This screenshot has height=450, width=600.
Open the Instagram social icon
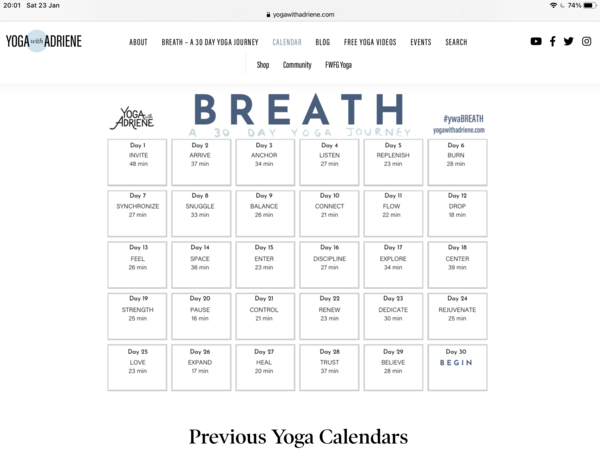[586, 42]
